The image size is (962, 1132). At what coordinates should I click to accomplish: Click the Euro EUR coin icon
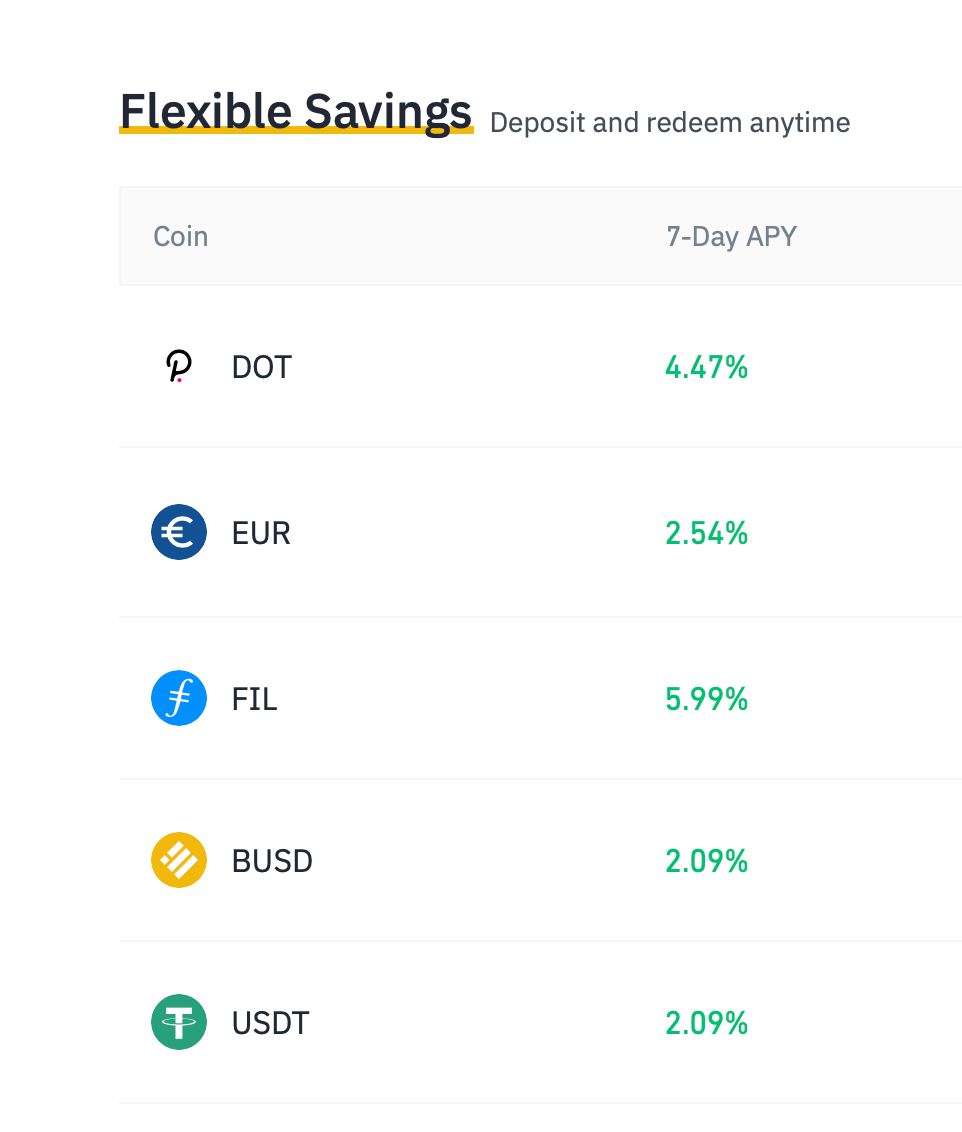point(178,532)
